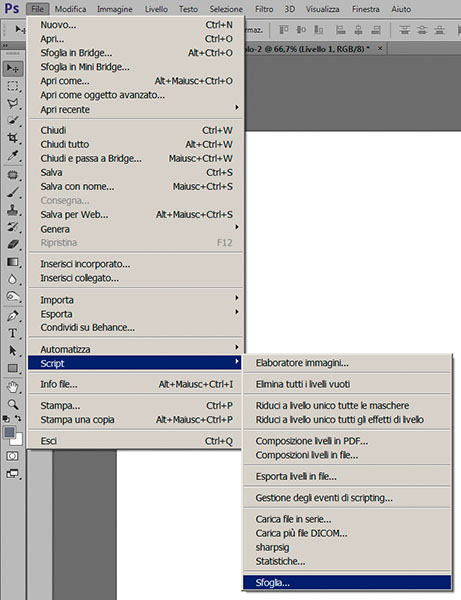Select the Dodge tool
Screen dimensions: 461x600
coord(13,297)
